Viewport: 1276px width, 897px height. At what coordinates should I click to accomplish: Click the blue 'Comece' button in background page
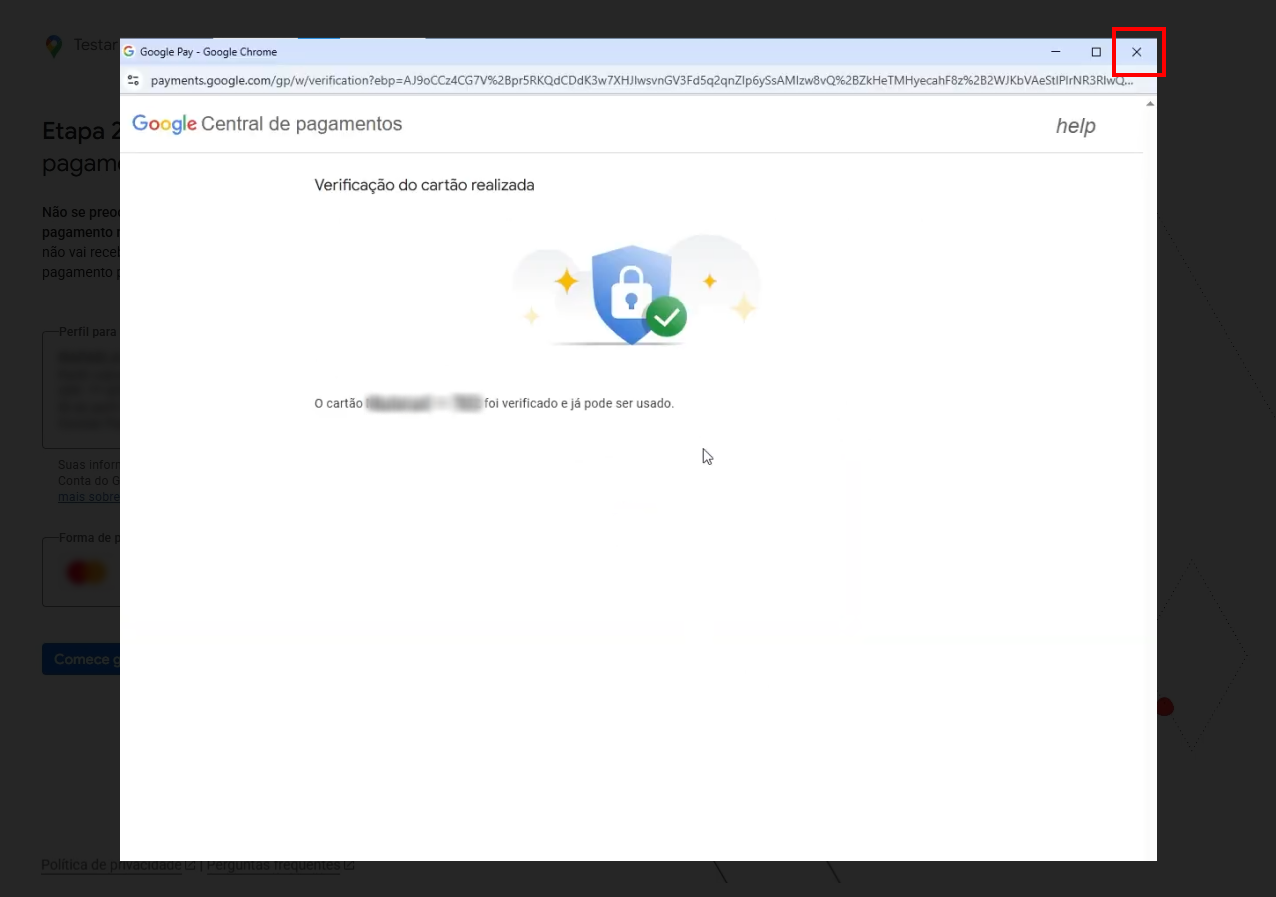tap(82, 659)
